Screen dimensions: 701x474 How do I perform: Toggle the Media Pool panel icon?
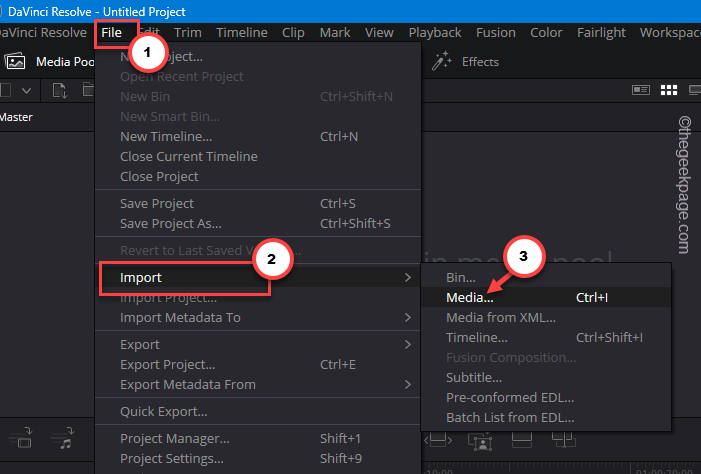click(15, 61)
